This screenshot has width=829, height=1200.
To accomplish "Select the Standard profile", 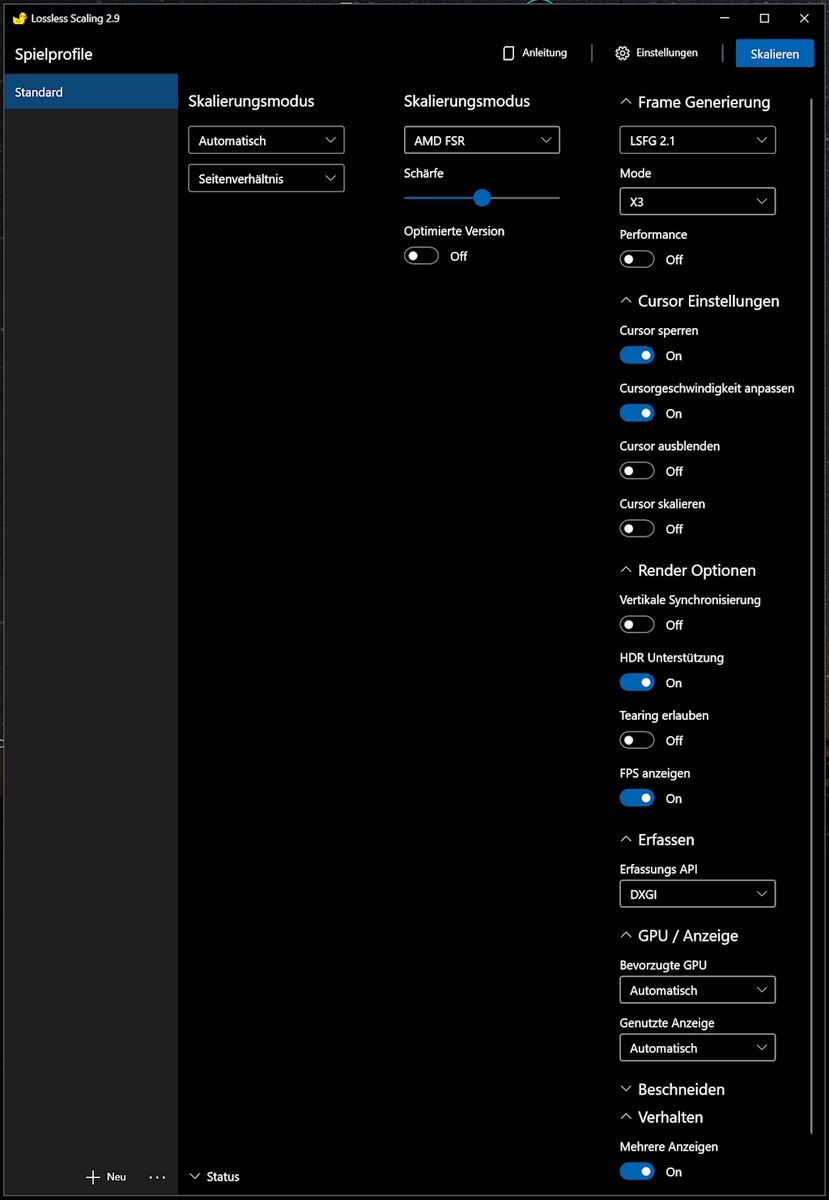I will coord(91,92).
